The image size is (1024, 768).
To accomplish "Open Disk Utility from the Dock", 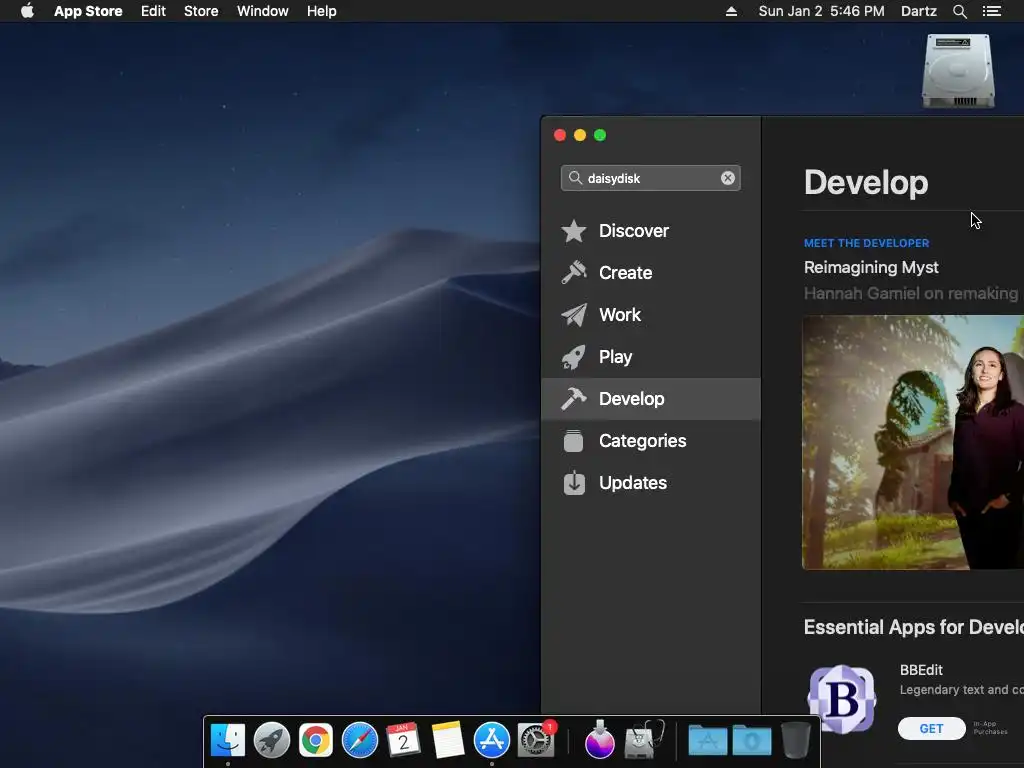I will point(644,740).
